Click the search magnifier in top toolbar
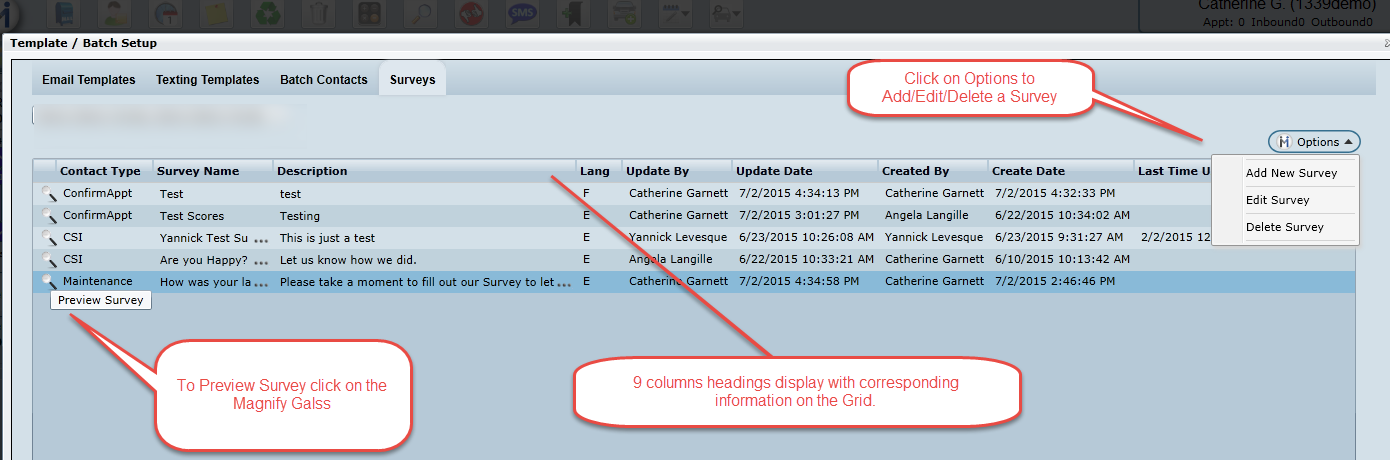This screenshot has height=460, width=1390. point(420,14)
